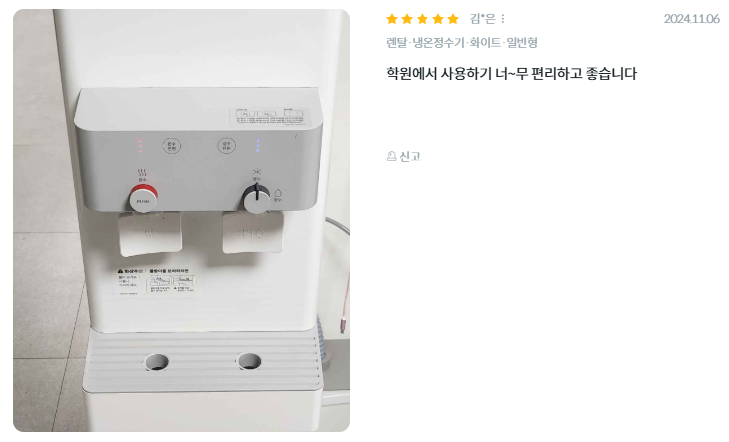The width and height of the screenshot is (729, 442).
Task: Click the fifth rating star
Action: coord(453,19)
